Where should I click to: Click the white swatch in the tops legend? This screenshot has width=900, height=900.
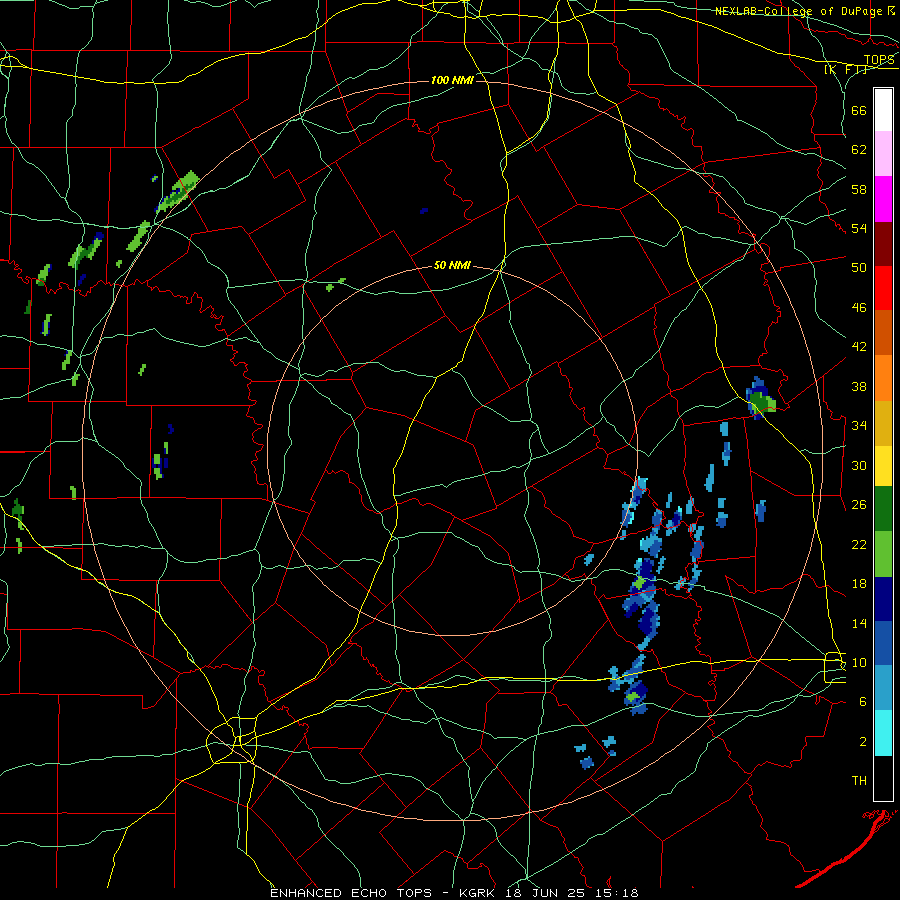pos(883,110)
